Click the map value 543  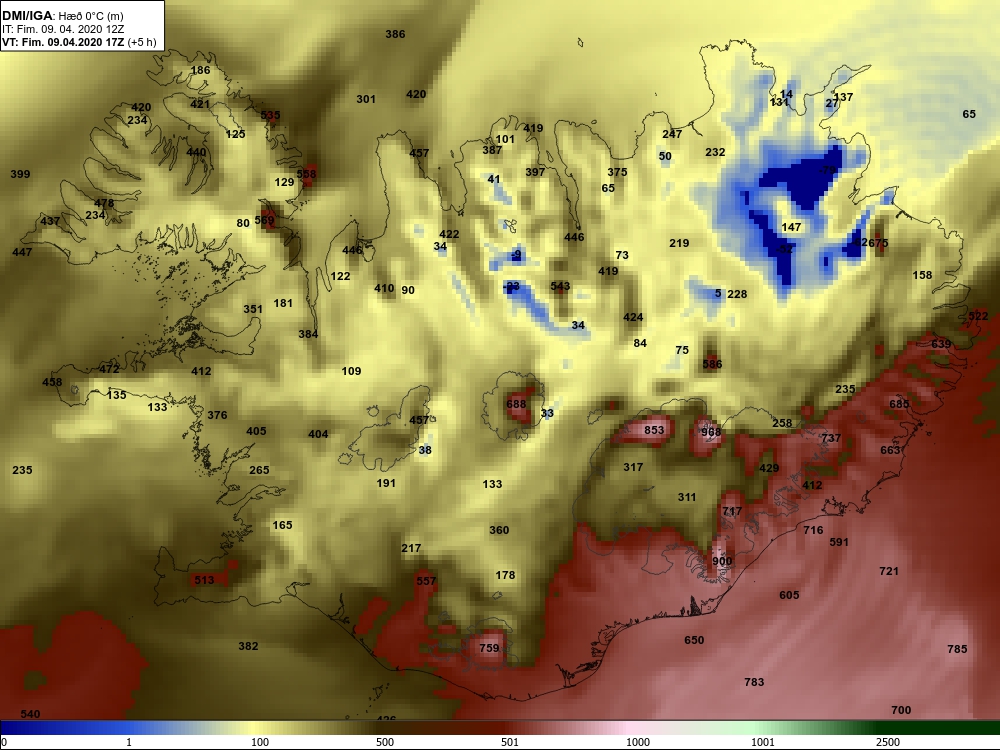[x=561, y=286]
